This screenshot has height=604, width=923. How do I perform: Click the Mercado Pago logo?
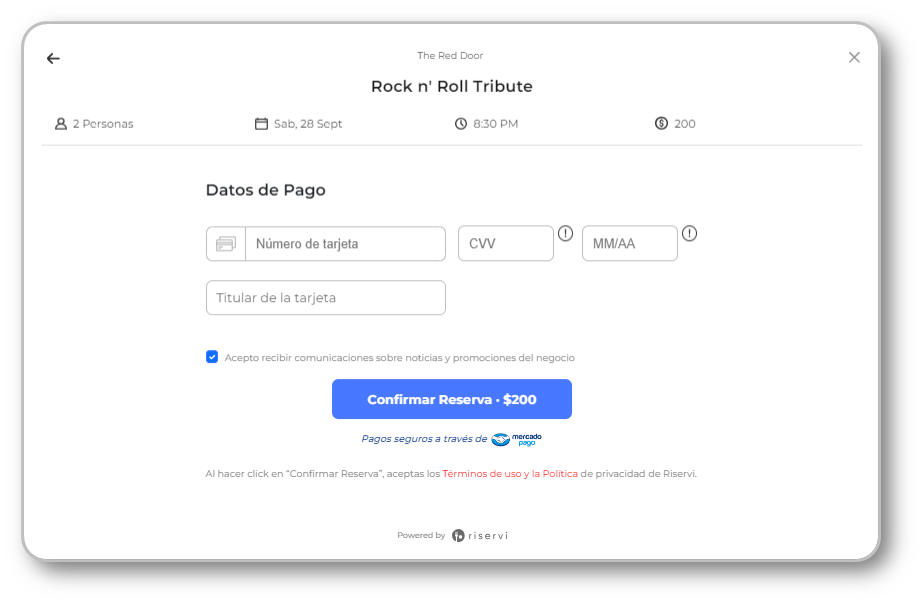click(x=516, y=439)
